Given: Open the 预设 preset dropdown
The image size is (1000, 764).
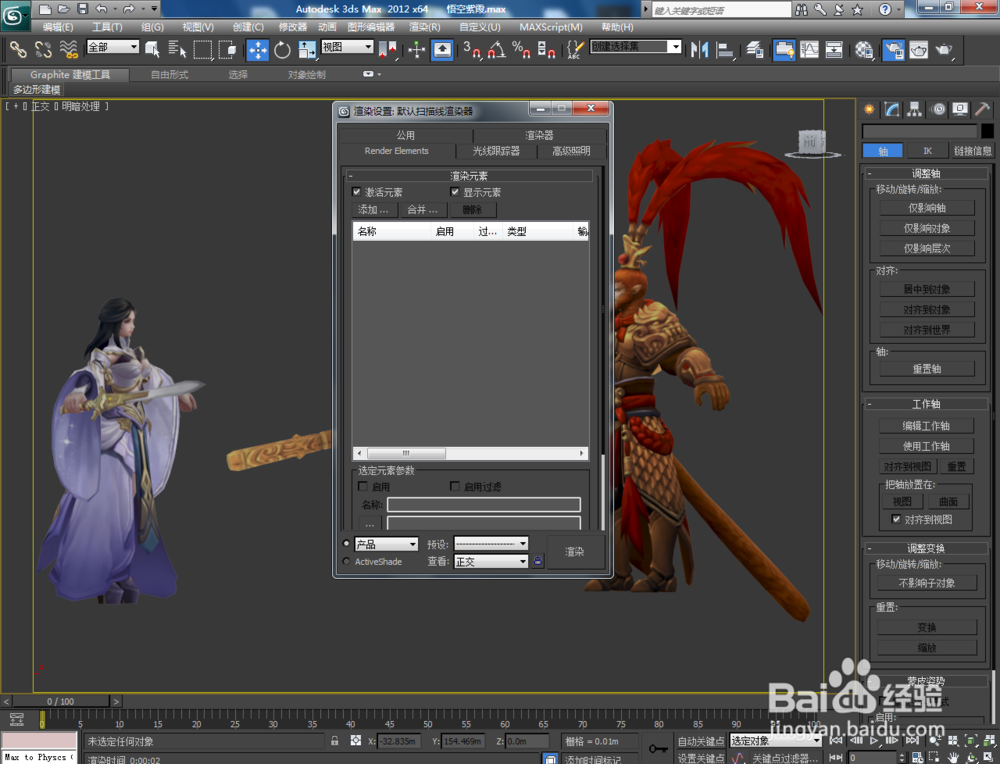Looking at the screenshot, I should click(x=491, y=544).
